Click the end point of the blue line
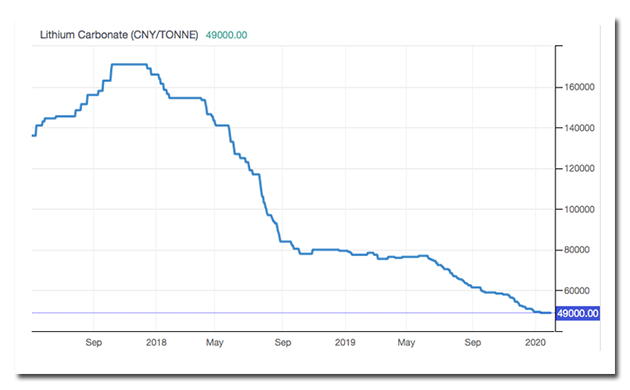 pyautogui.click(x=550, y=313)
